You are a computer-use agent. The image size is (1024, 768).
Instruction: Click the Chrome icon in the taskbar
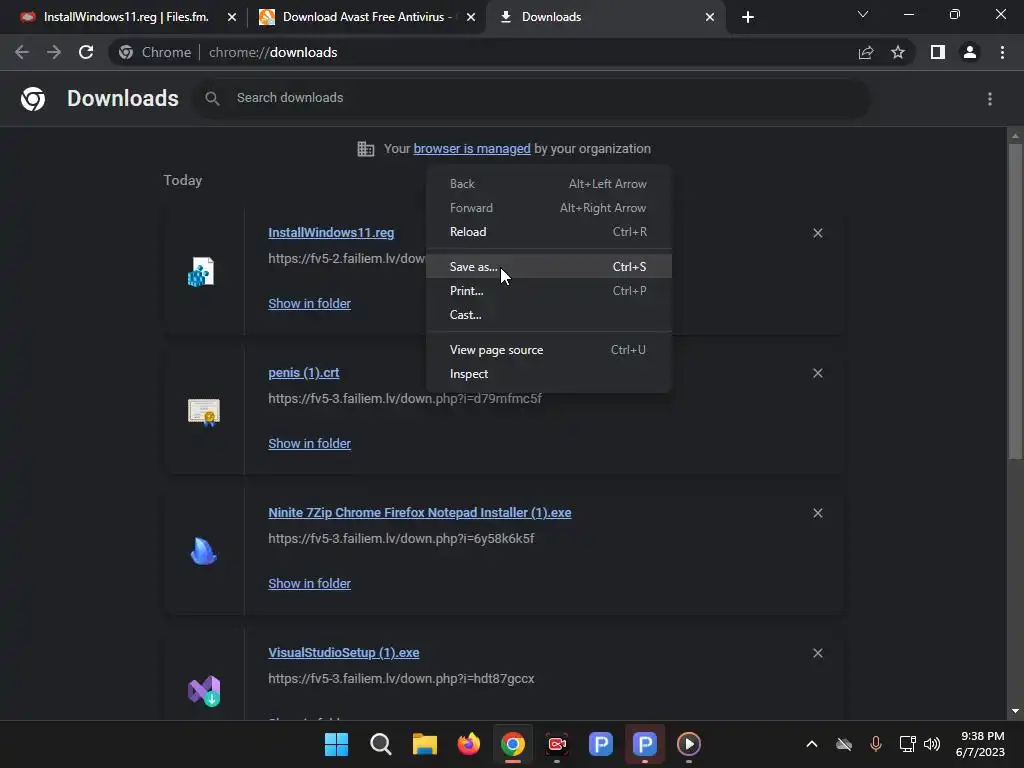point(513,744)
